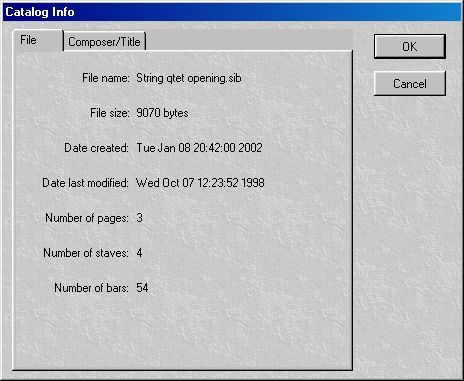Click the 'File size:' label
Screen dimensions: 464x381
click(x=110, y=113)
